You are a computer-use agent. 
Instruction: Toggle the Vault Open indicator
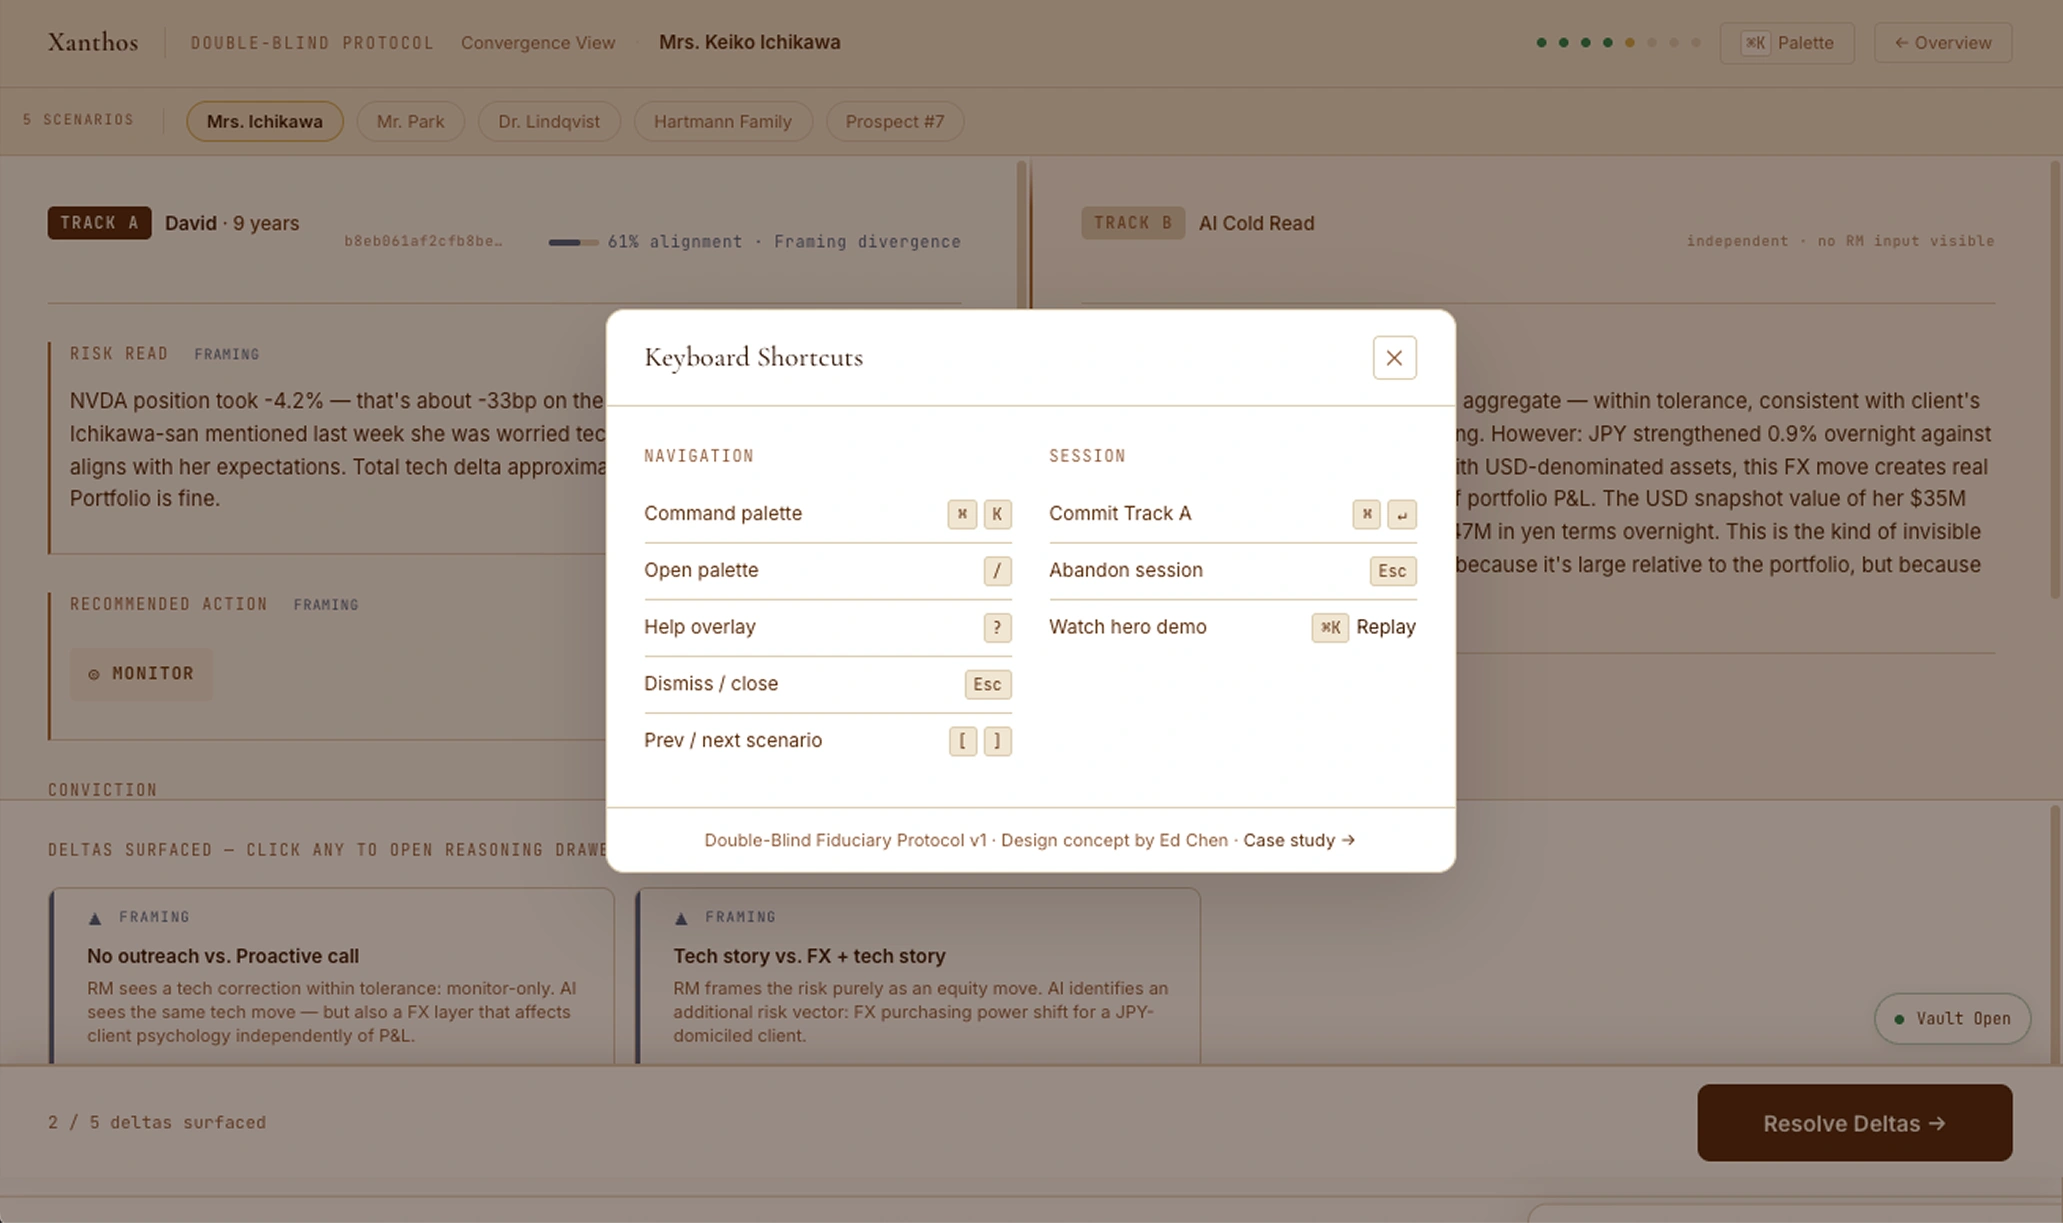click(1951, 1019)
